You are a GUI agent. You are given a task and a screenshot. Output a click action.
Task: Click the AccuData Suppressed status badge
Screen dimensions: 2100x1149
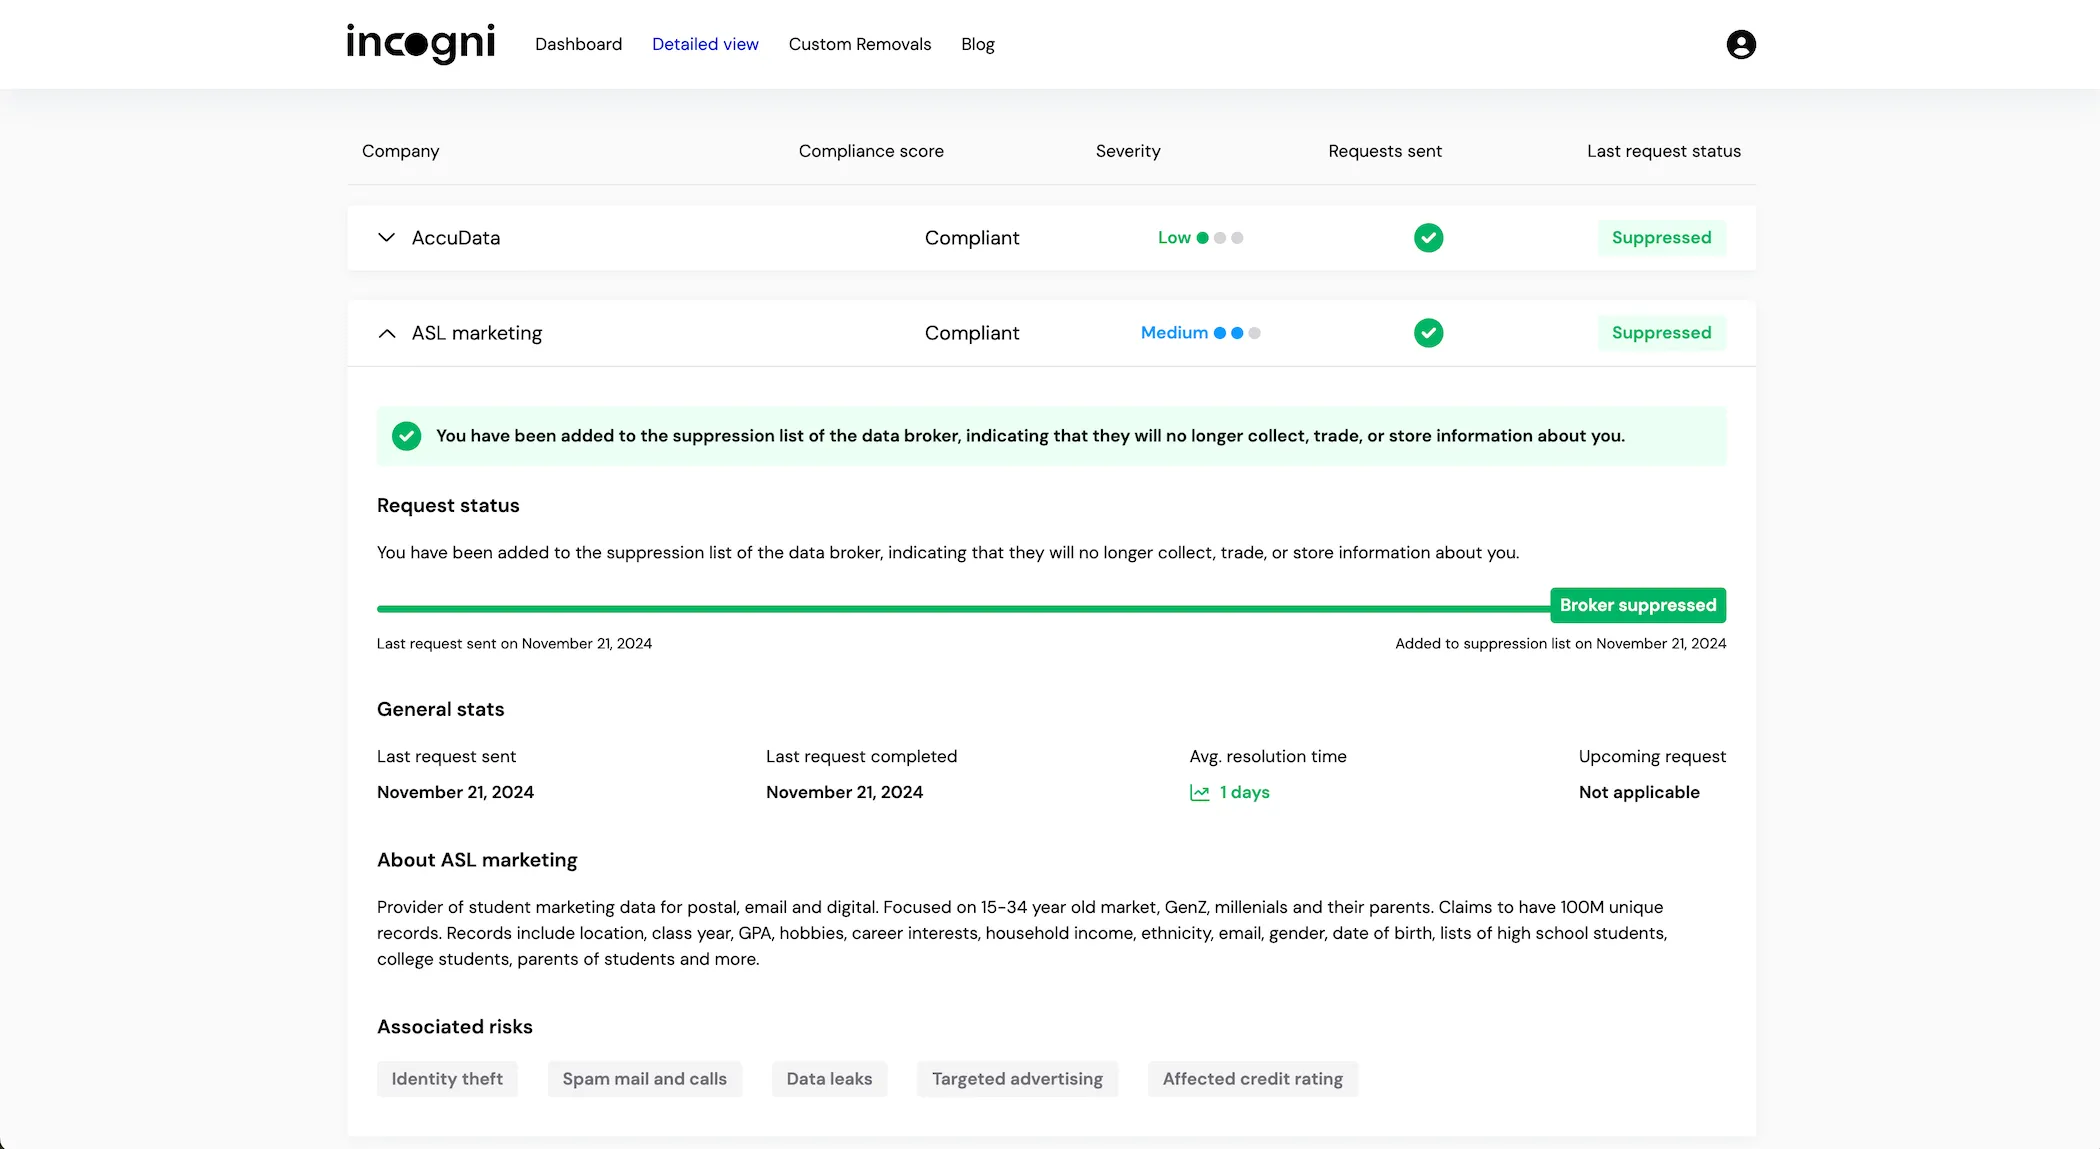tap(1661, 238)
